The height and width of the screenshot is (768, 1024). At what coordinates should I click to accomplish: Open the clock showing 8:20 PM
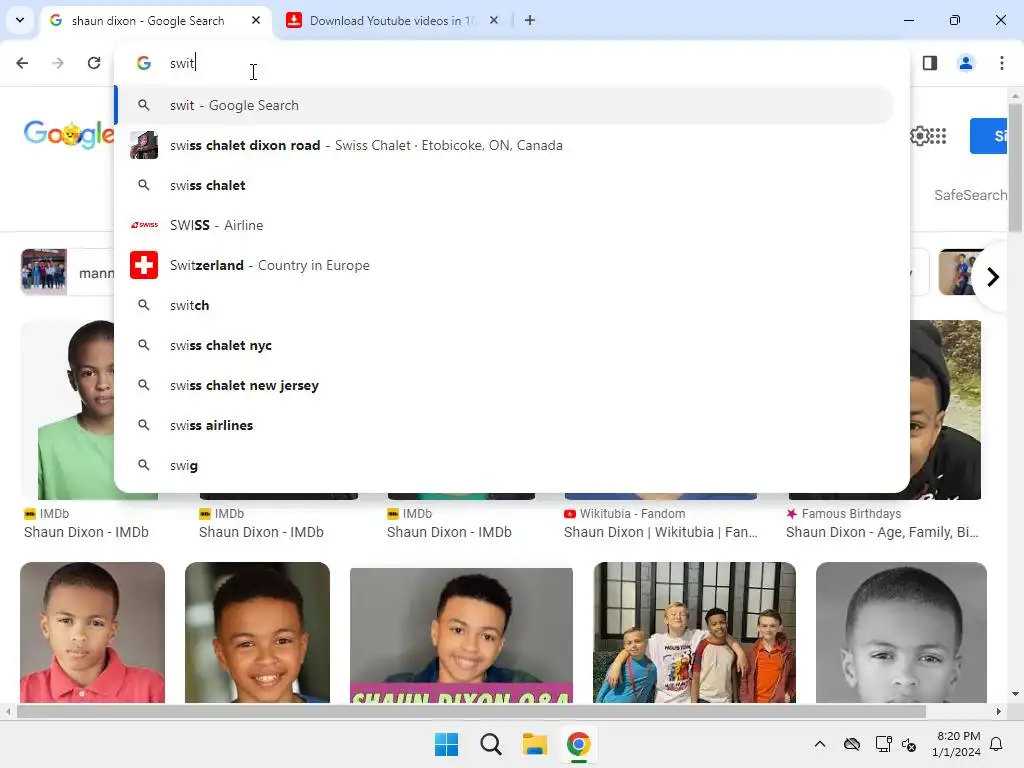click(957, 744)
